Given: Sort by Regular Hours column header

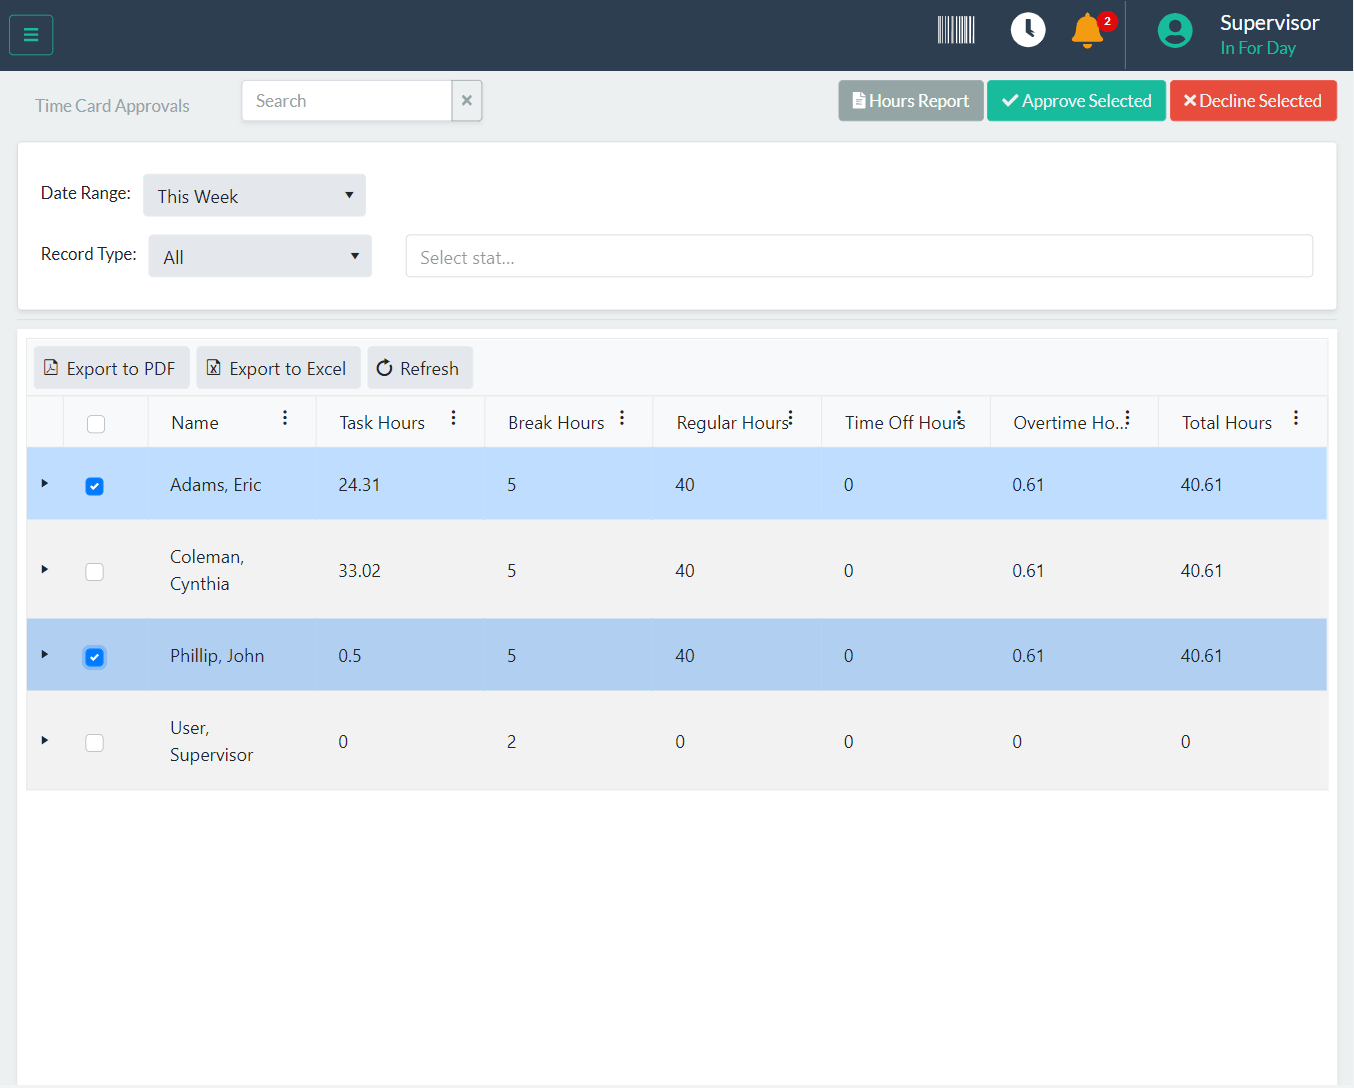Looking at the screenshot, I should (x=732, y=423).
